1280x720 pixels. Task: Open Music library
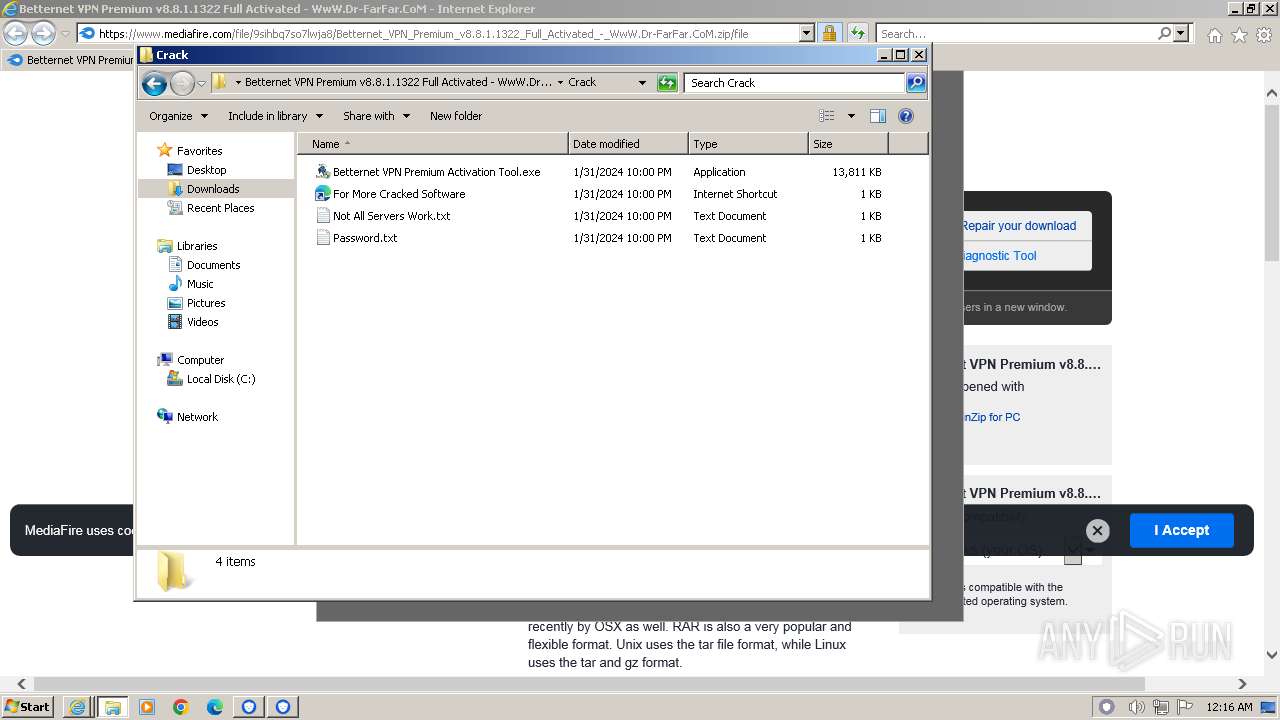click(x=200, y=284)
